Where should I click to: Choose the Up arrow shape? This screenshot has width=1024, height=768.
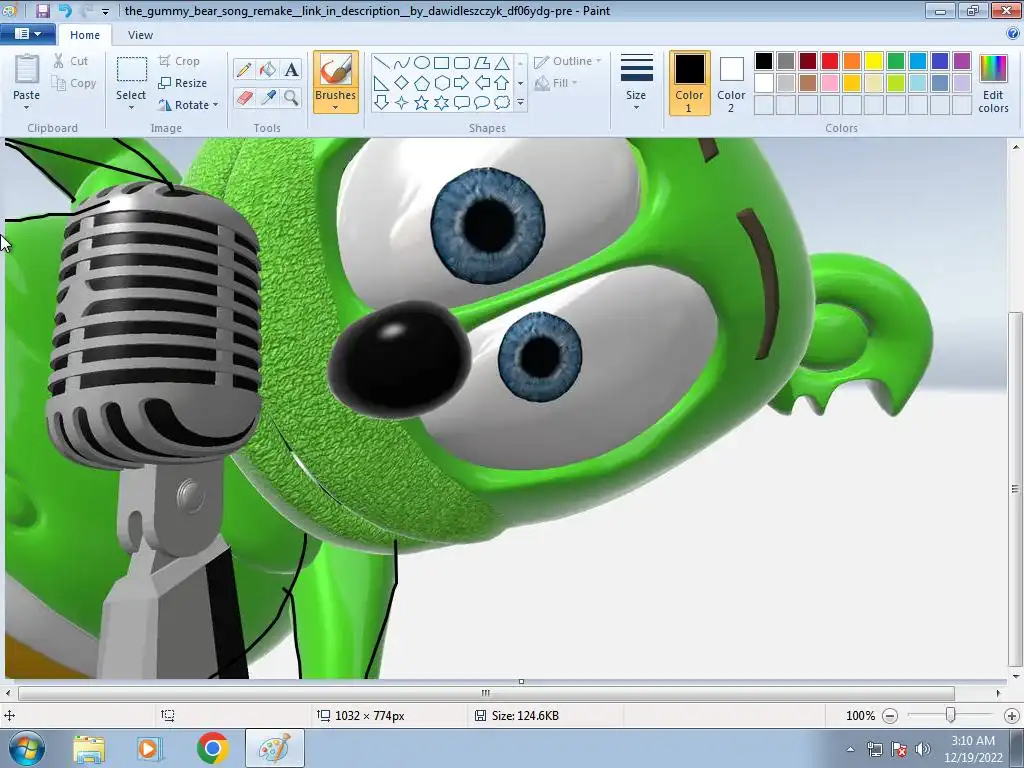[502, 83]
